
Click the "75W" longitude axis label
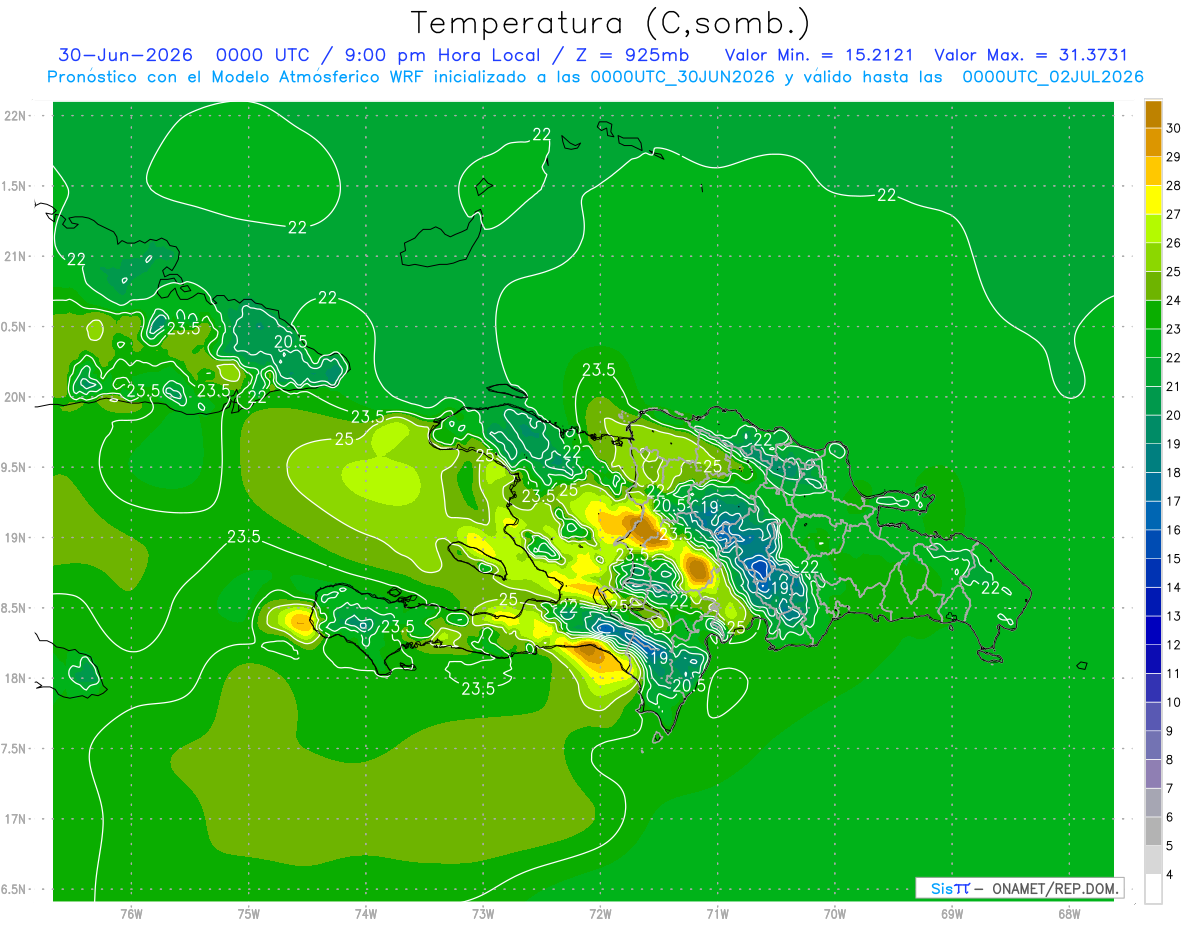249,913
